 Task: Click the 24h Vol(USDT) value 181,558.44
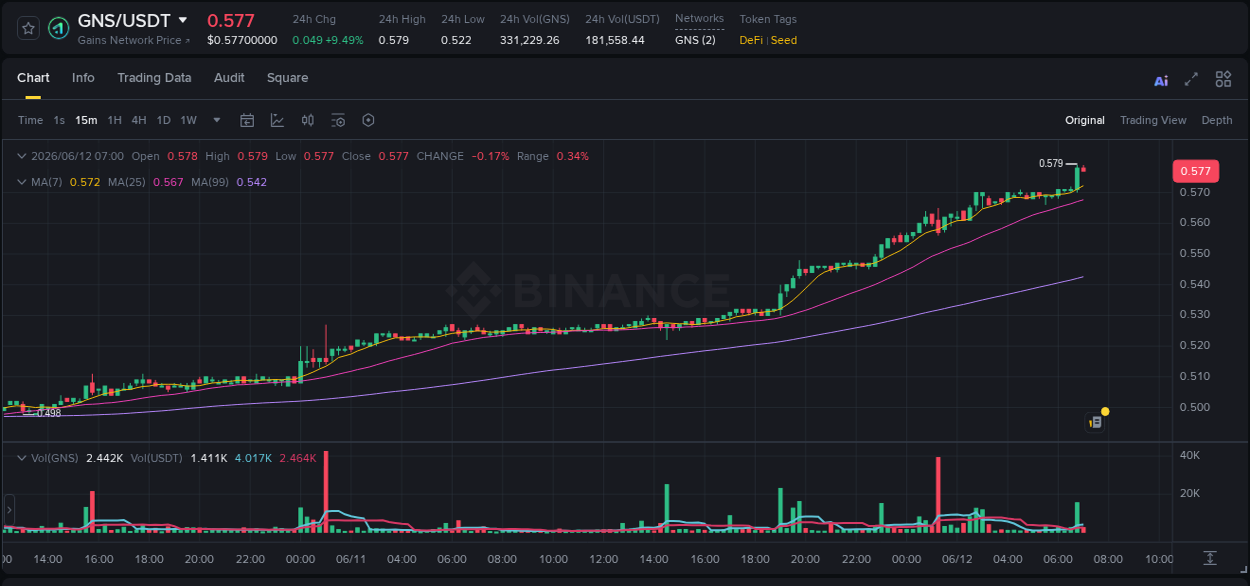(x=615, y=40)
